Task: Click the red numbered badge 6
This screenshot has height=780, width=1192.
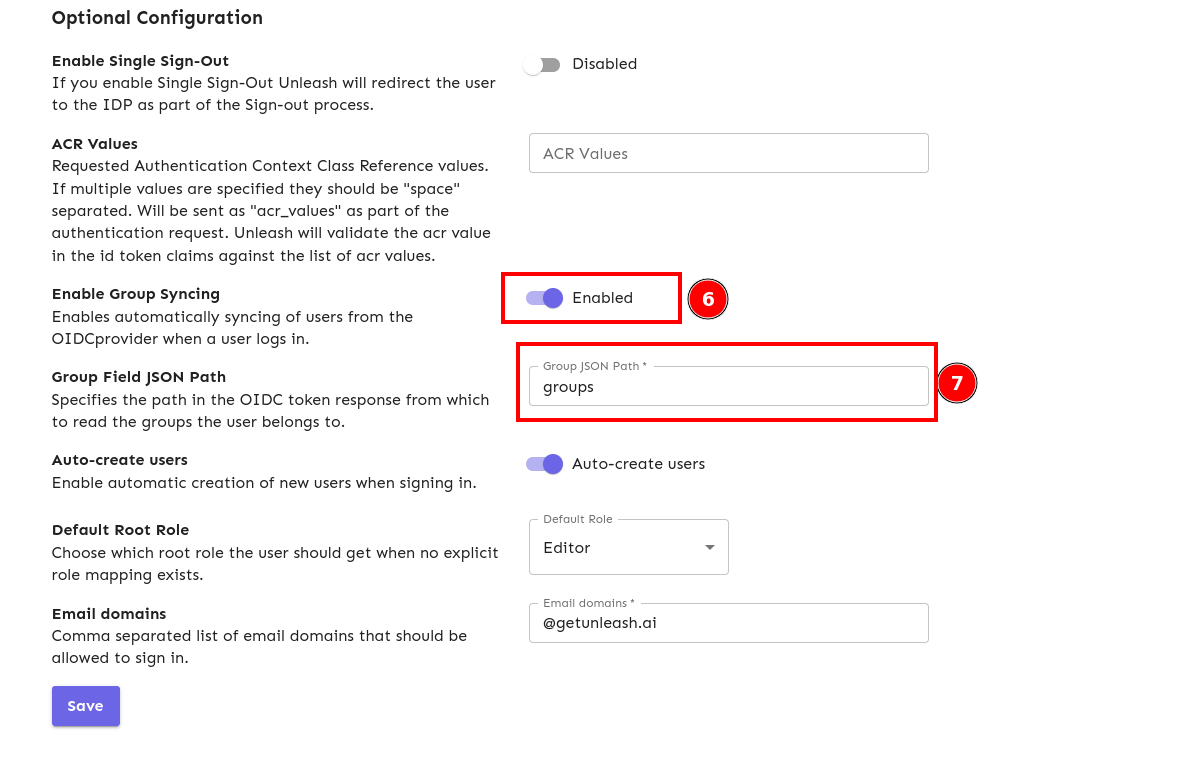Action: pos(708,298)
